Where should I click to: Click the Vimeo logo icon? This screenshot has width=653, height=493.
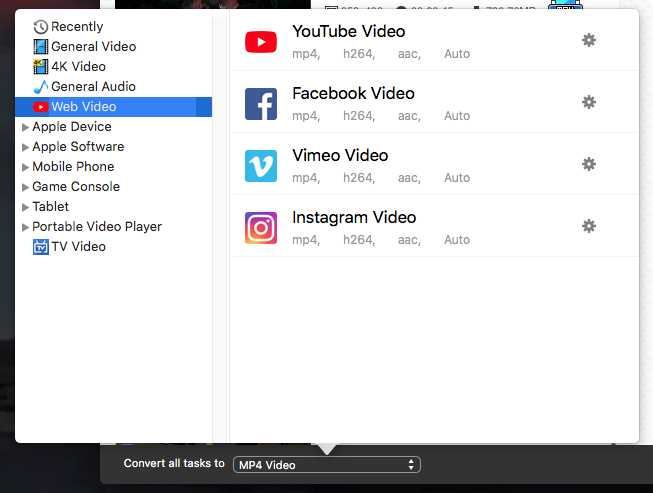[x=261, y=166]
